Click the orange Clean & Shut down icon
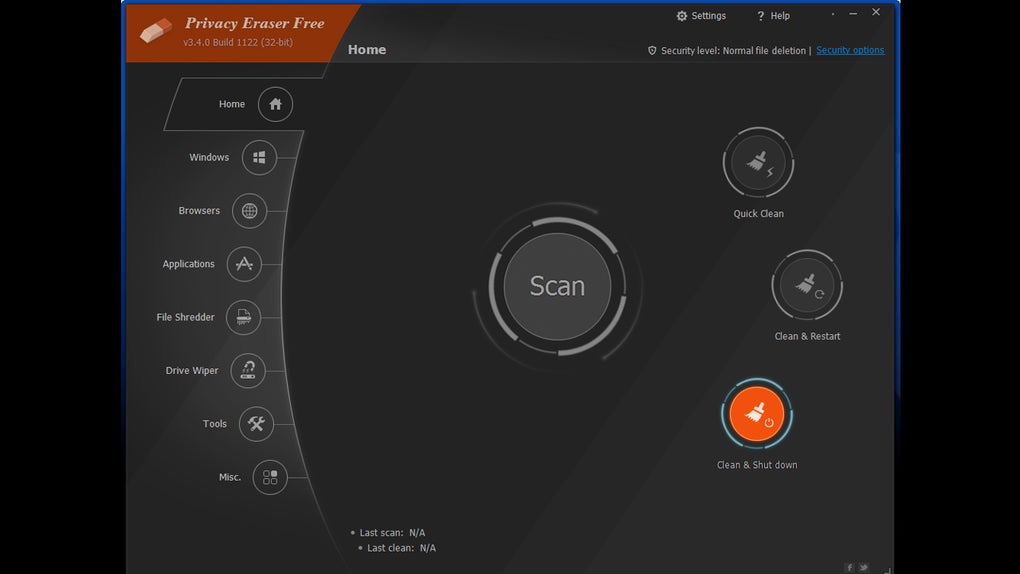1020x574 pixels. 757,414
